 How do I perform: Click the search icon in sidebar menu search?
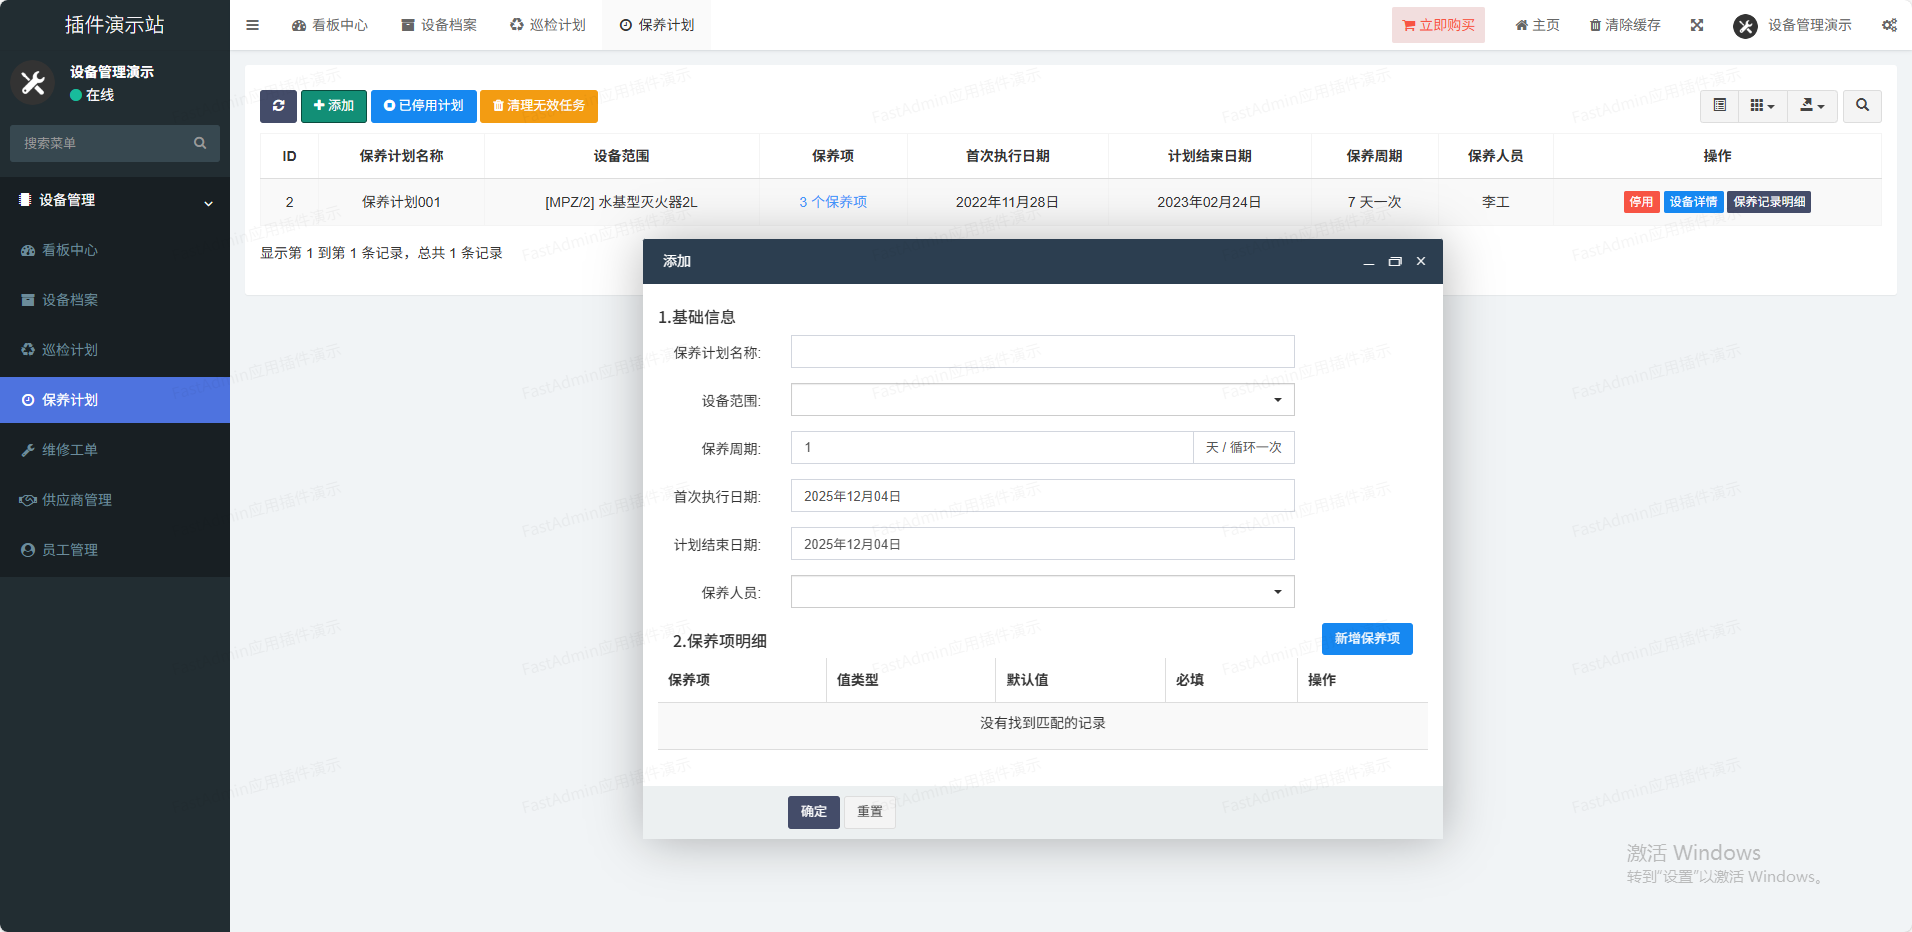(x=200, y=143)
